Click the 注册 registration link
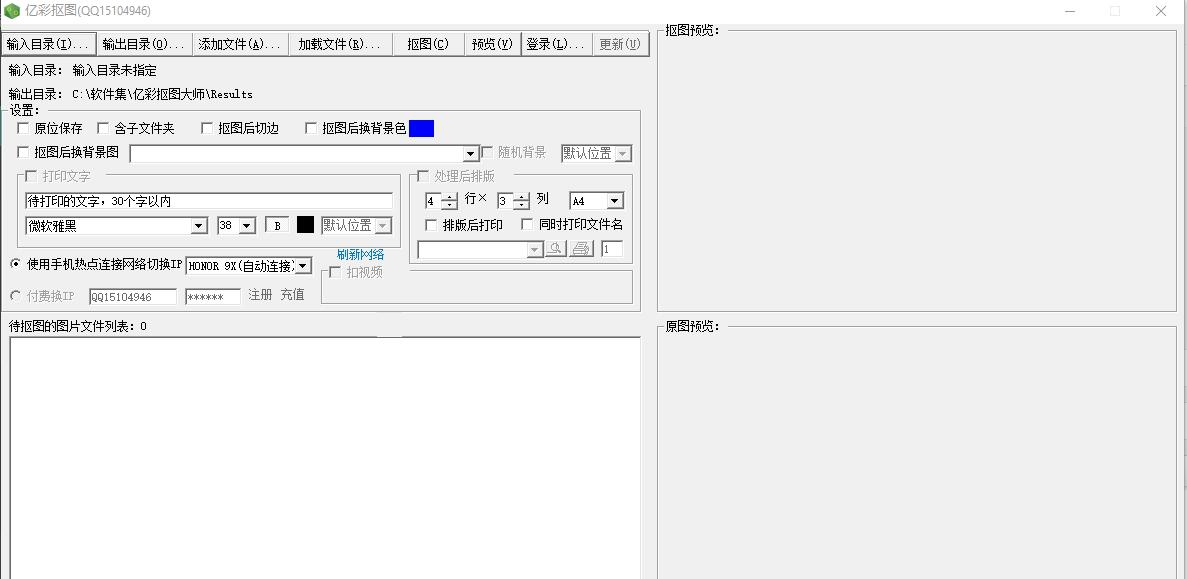The image size is (1187, 579). (259, 294)
